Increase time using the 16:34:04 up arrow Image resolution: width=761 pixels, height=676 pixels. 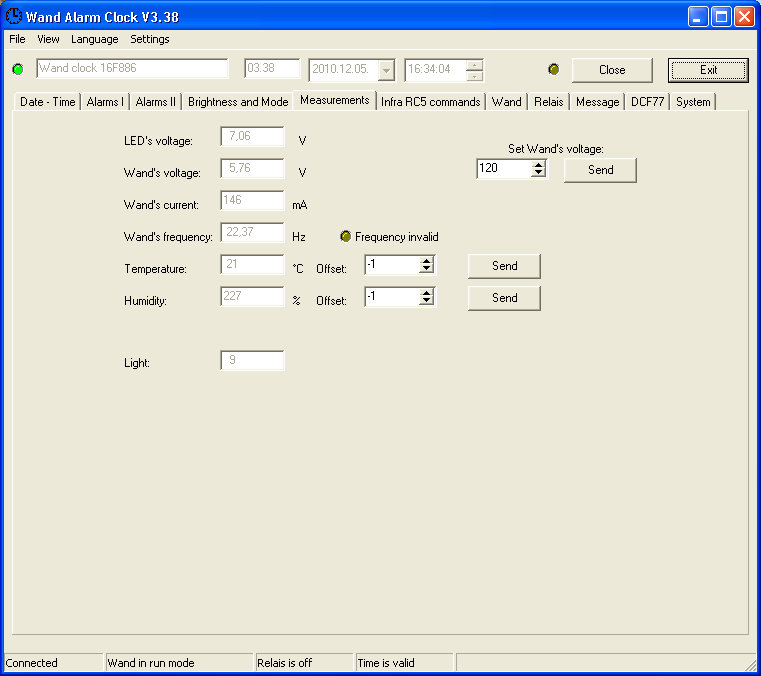474,66
